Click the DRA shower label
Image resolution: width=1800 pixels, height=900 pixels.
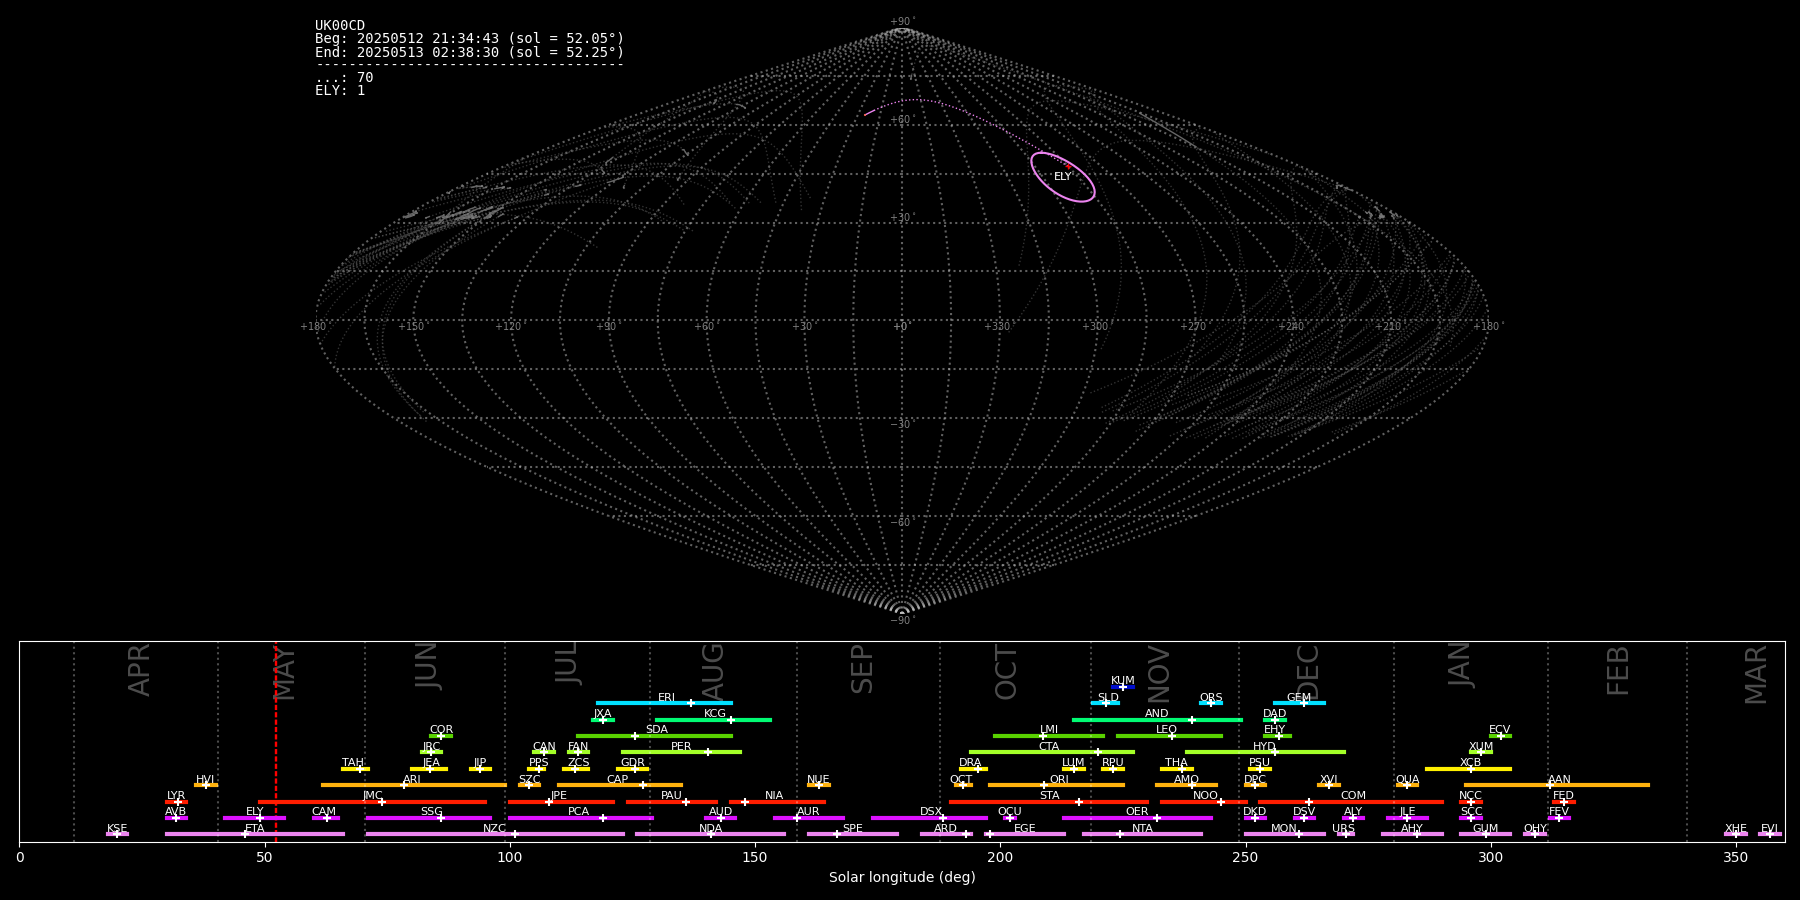[x=970, y=763]
